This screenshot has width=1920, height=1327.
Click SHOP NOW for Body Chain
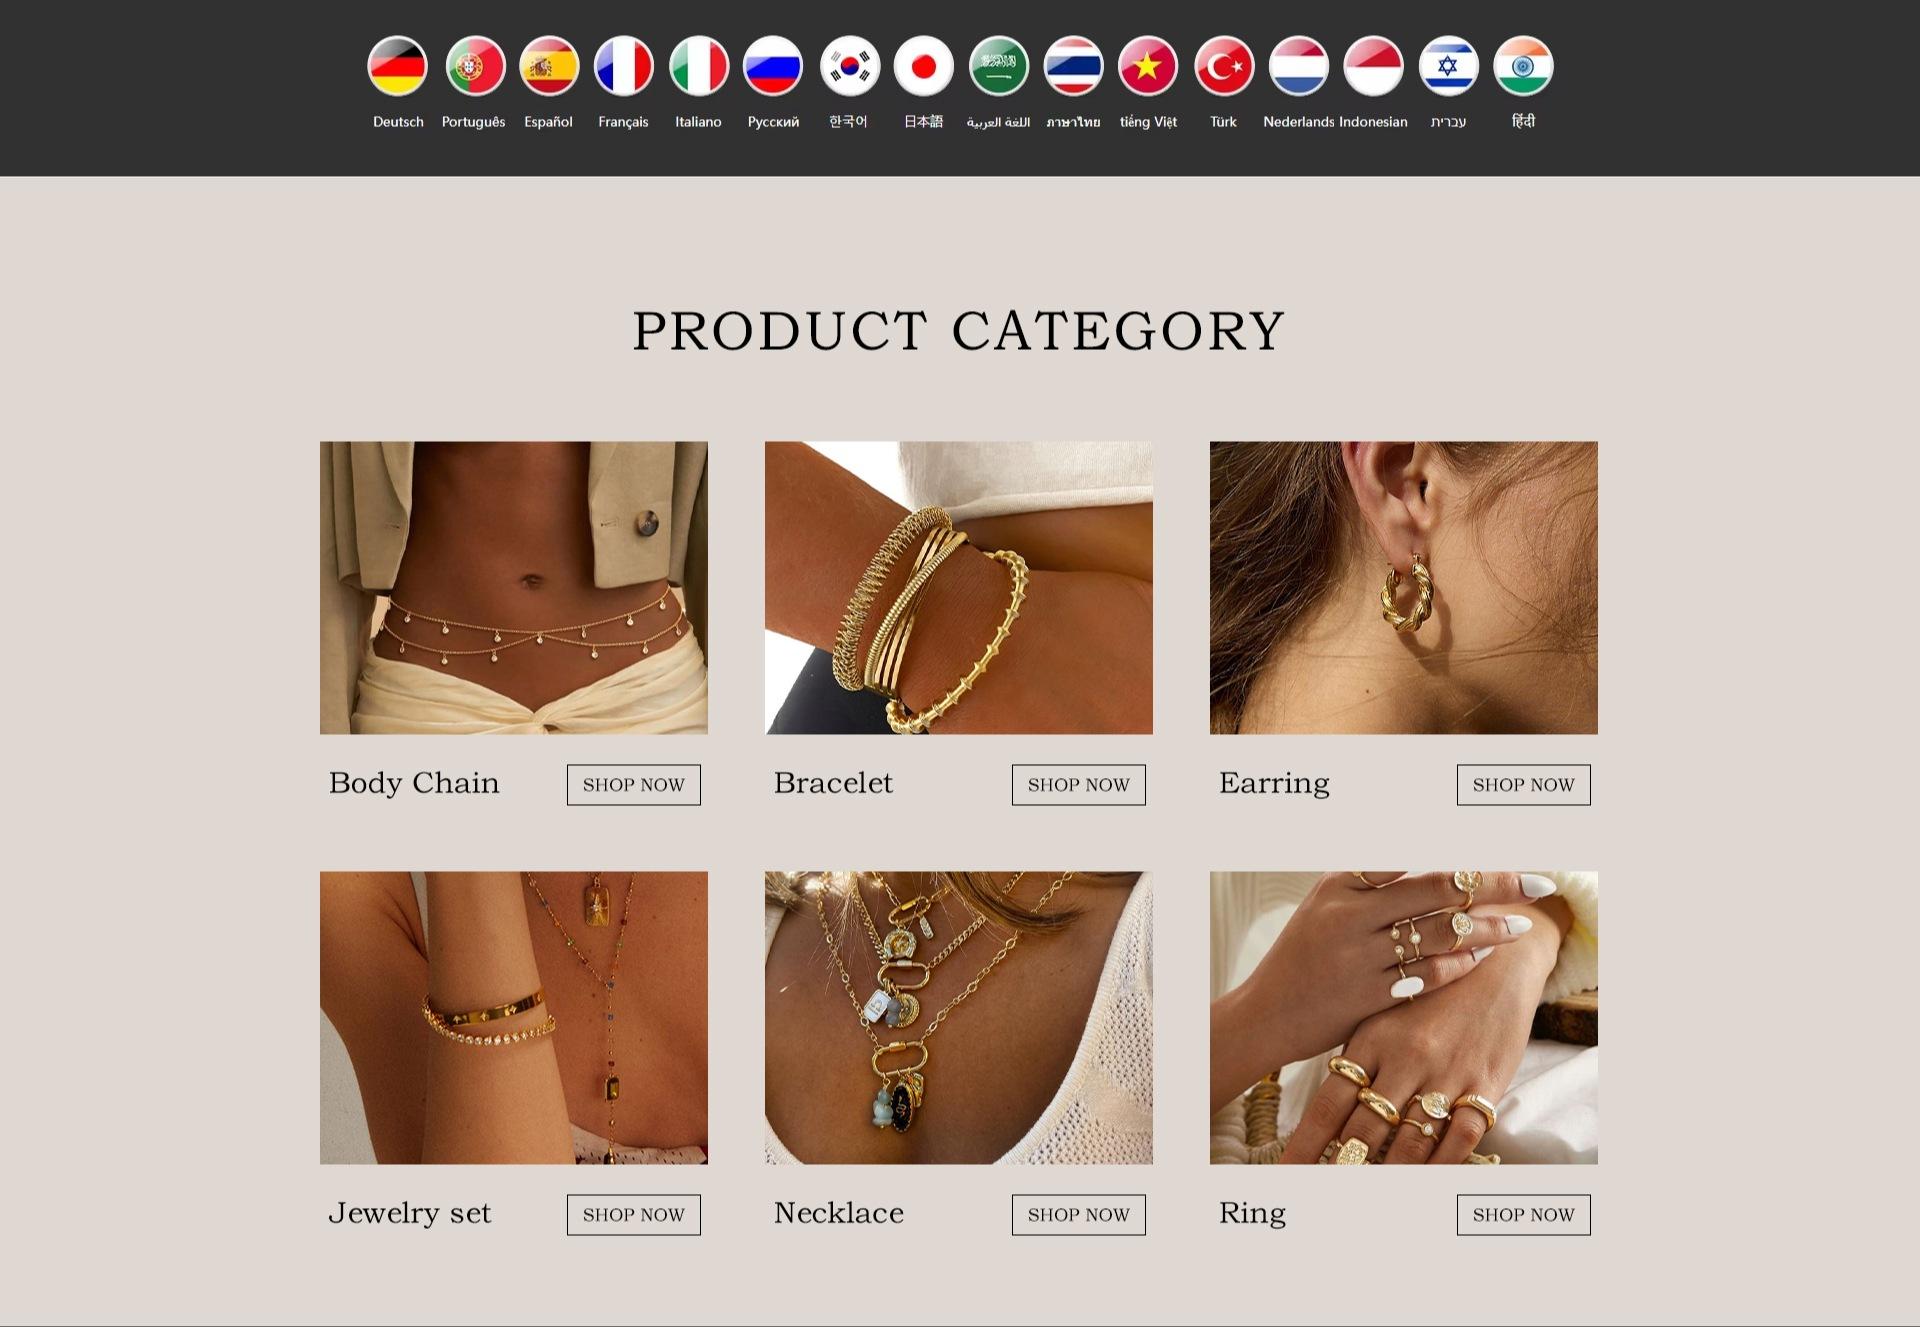click(634, 785)
